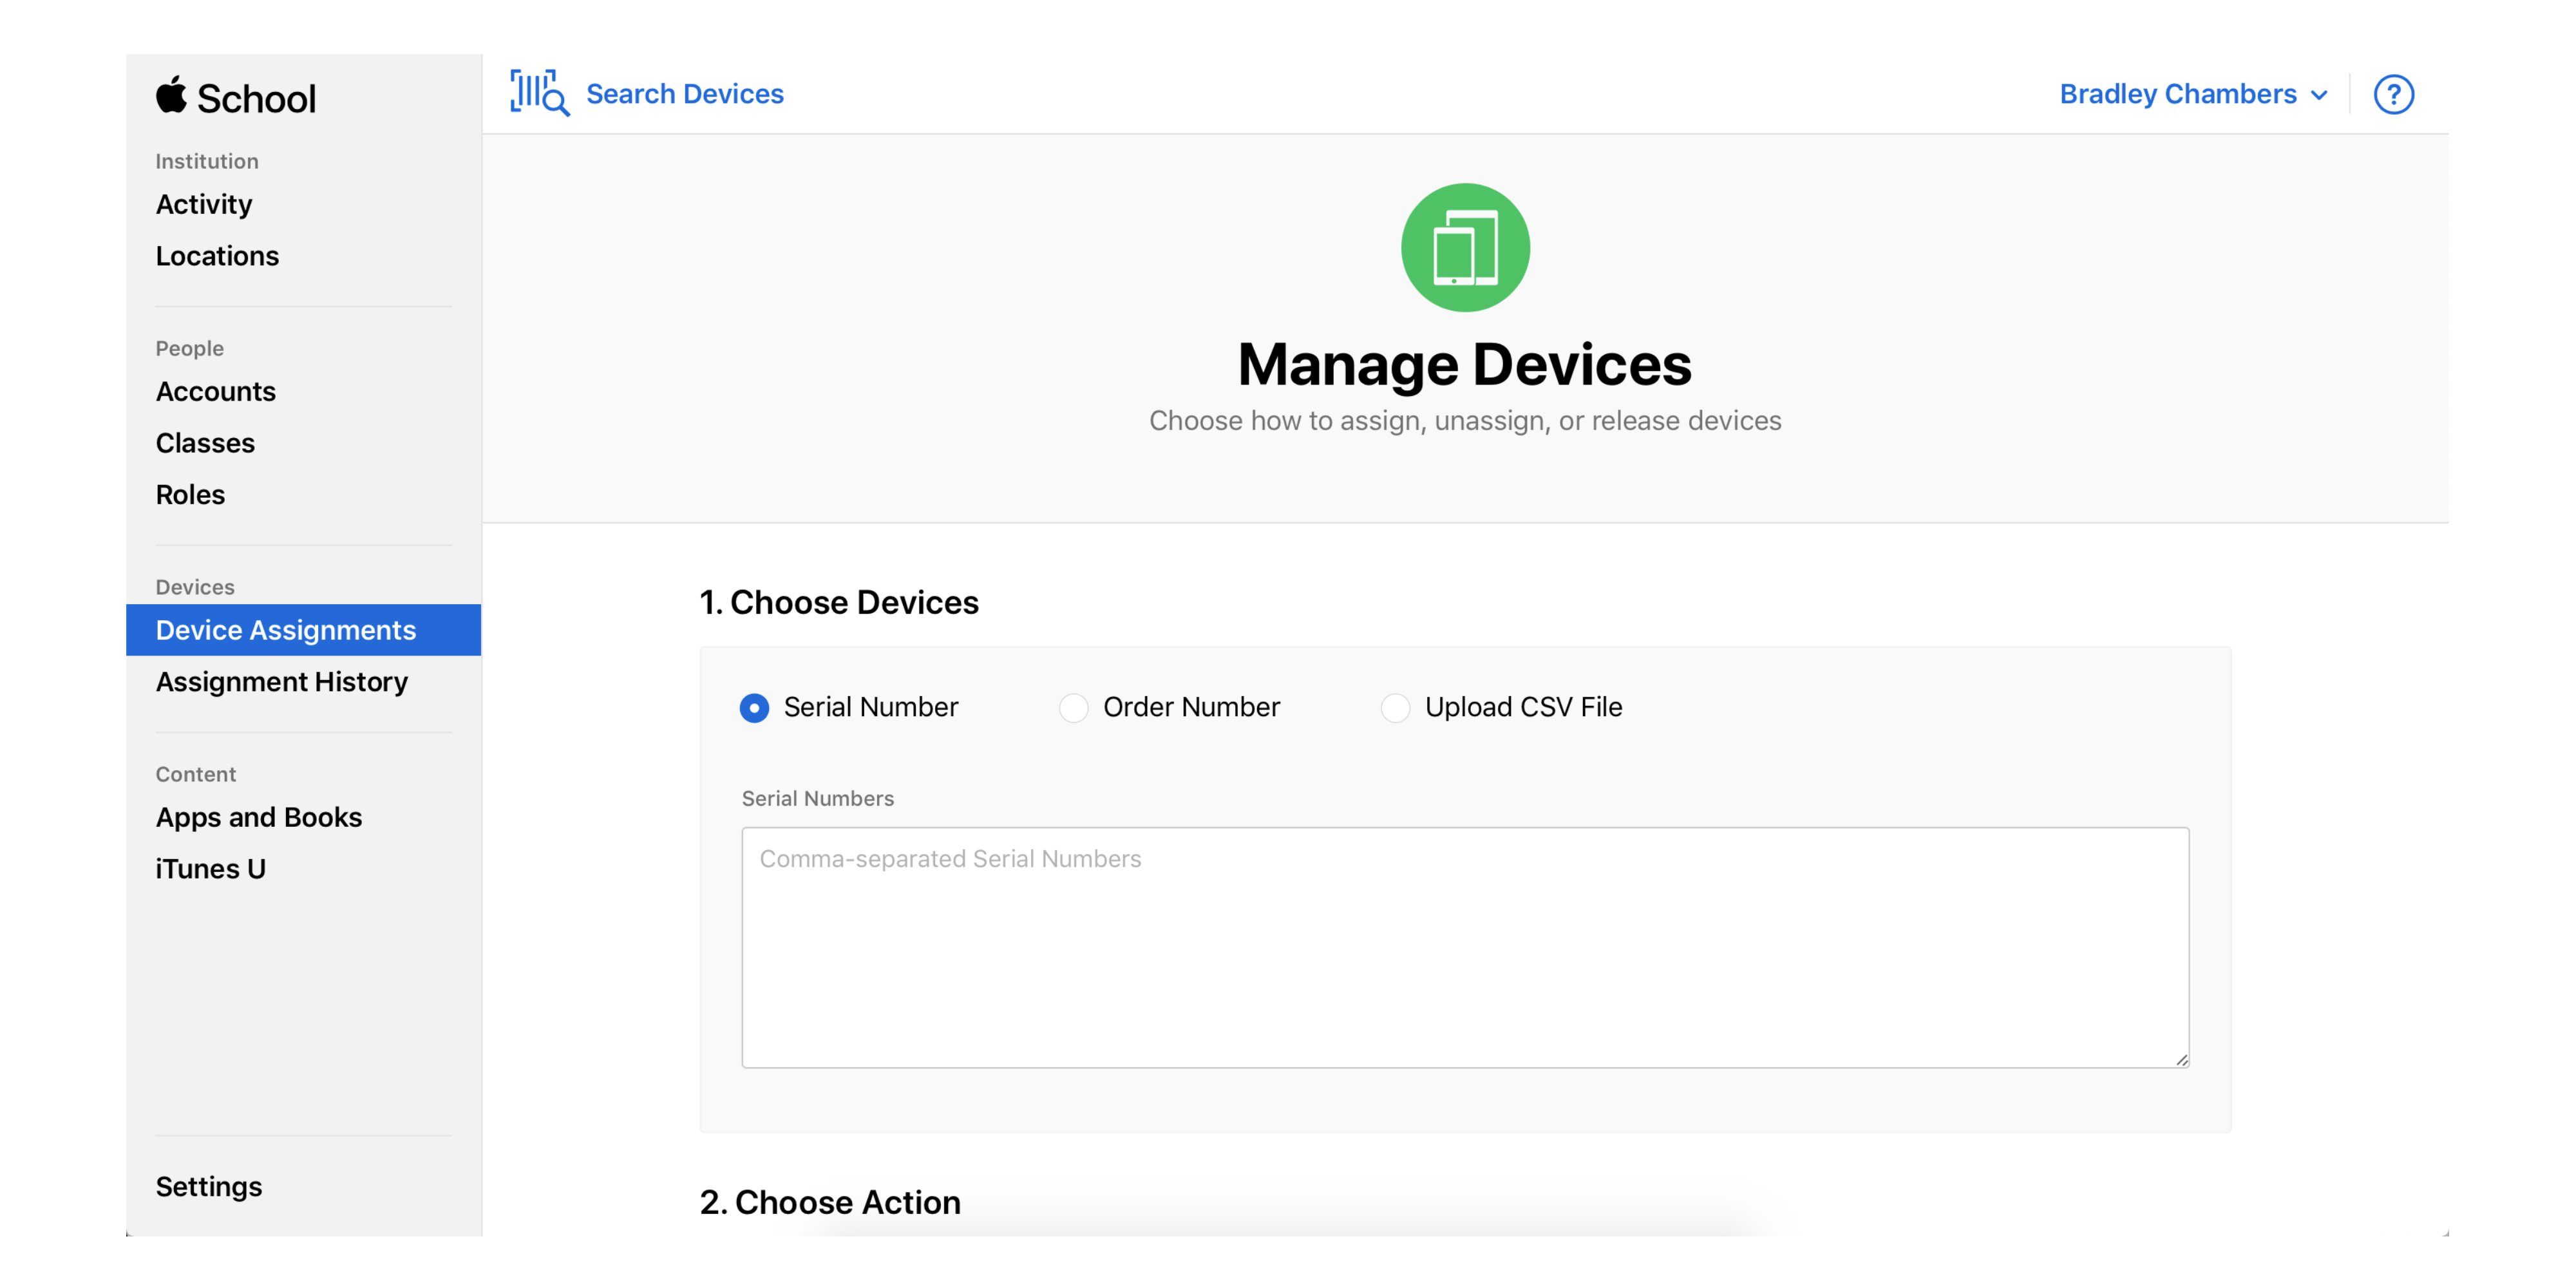Open Classes under People section
The width and height of the screenshot is (2576, 1288).
click(x=204, y=442)
